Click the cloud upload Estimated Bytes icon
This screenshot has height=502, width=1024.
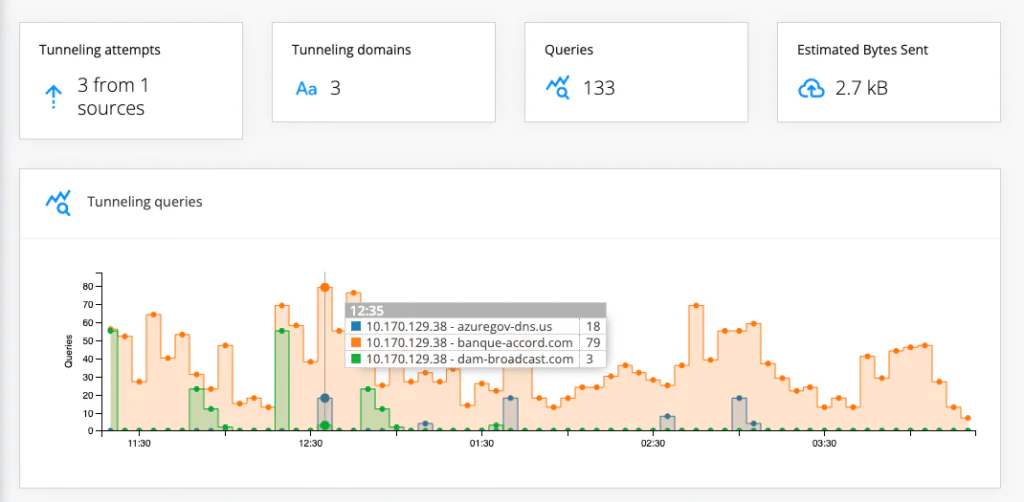pyautogui.click(x=812, y=89)
